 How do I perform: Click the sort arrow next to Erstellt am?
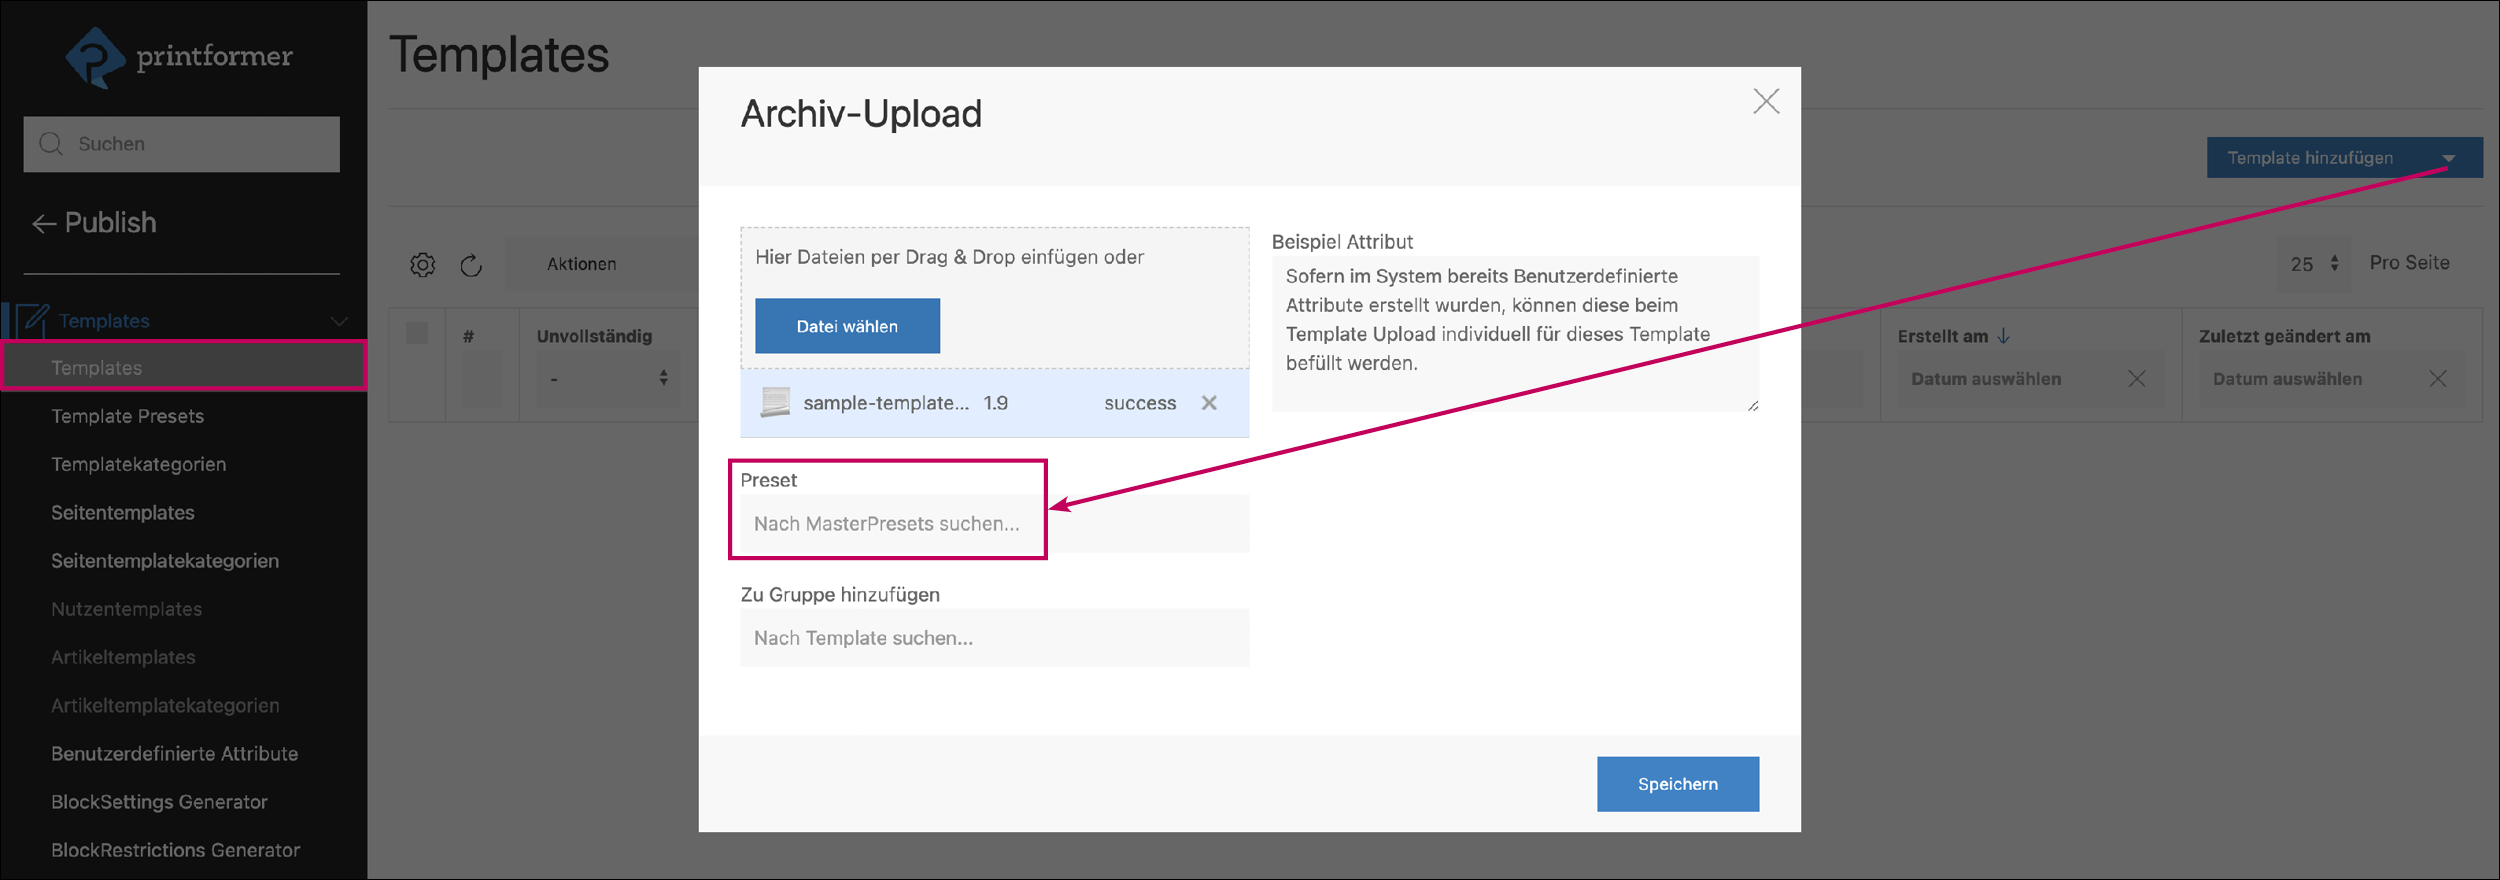tap(2003, 337)
